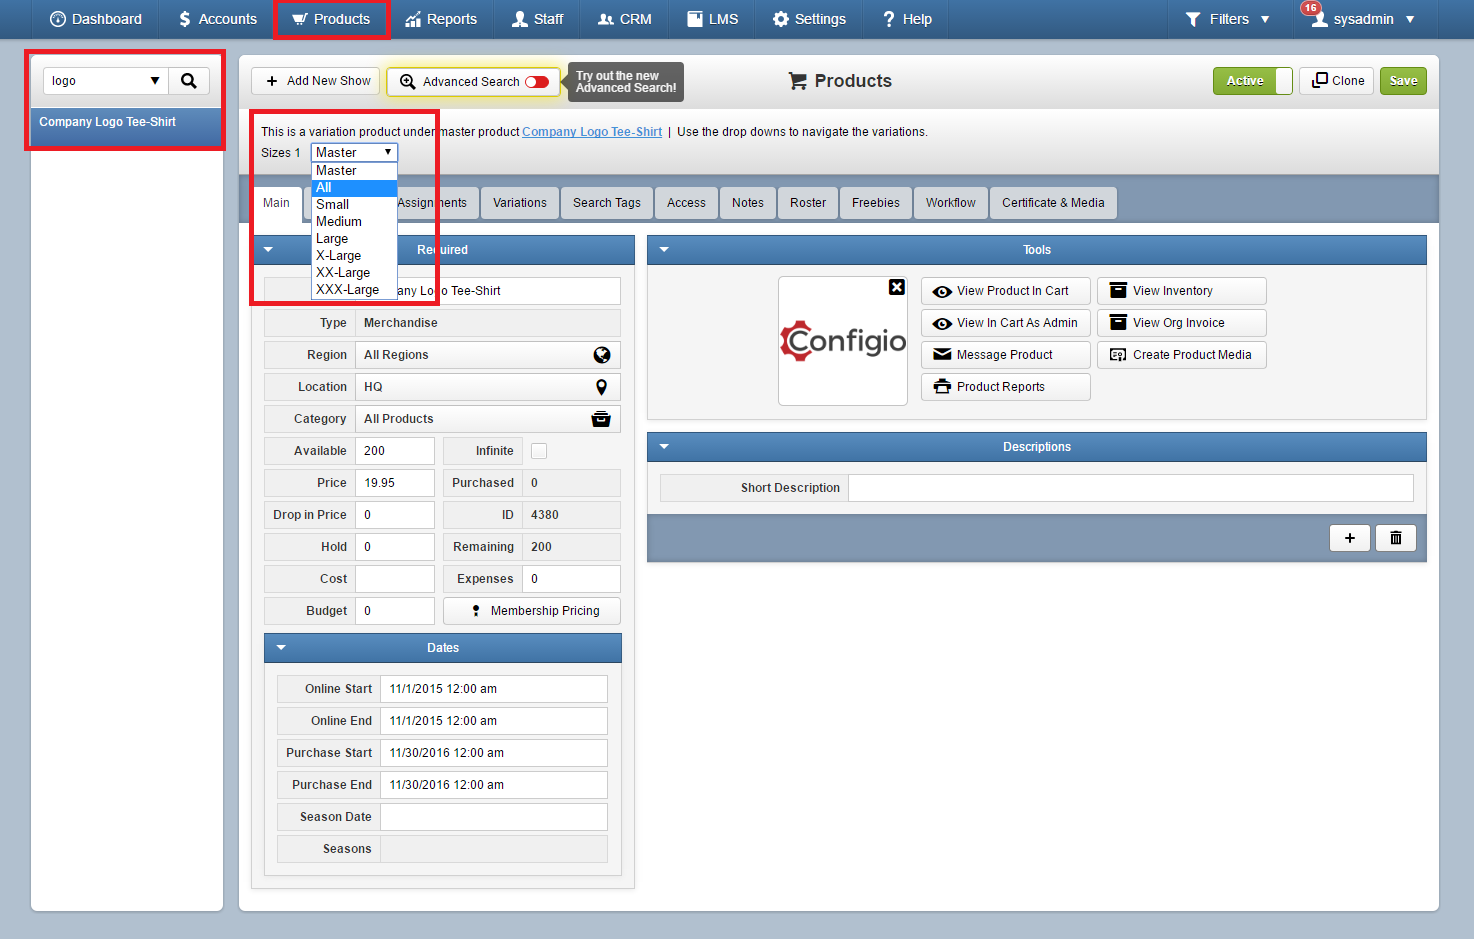Viewport: 1474px width, 939px height.
Task: Click the basket icon in Category field
Action: 601,419
